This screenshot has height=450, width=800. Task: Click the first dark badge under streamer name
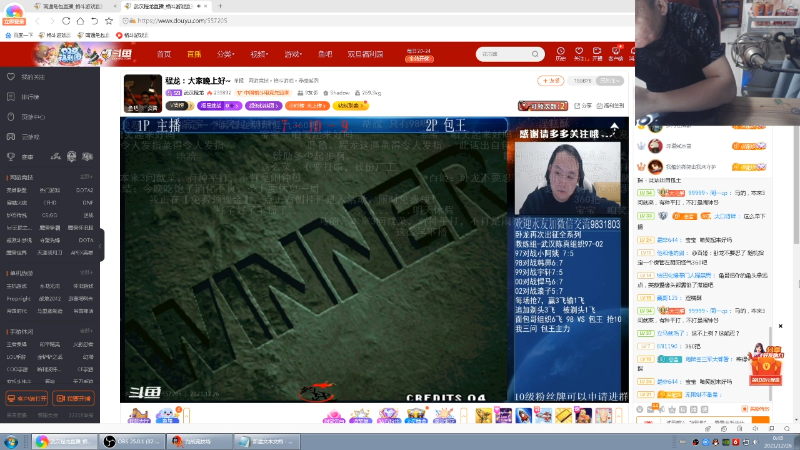179,106
